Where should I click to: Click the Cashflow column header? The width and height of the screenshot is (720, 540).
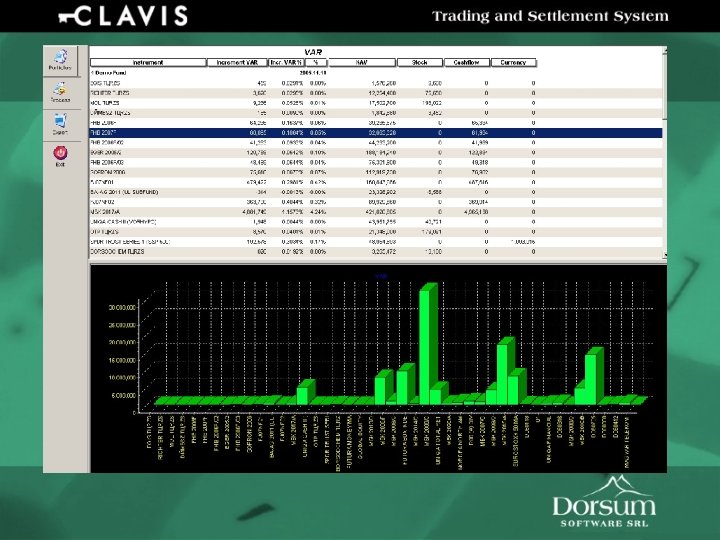click(x=467, y=62)
